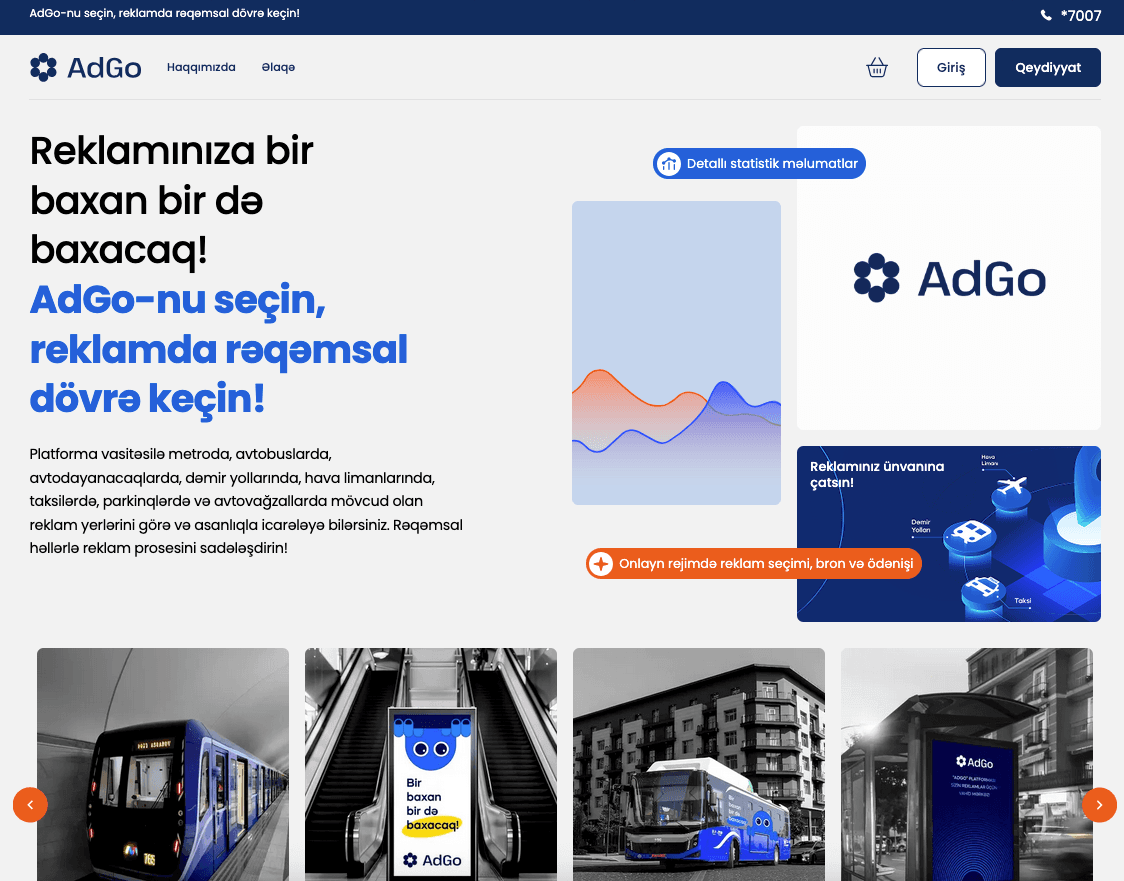Screen dimensions: 1124x881
Task: Open the bus stop display thumbnail
Action: [967, 765]
